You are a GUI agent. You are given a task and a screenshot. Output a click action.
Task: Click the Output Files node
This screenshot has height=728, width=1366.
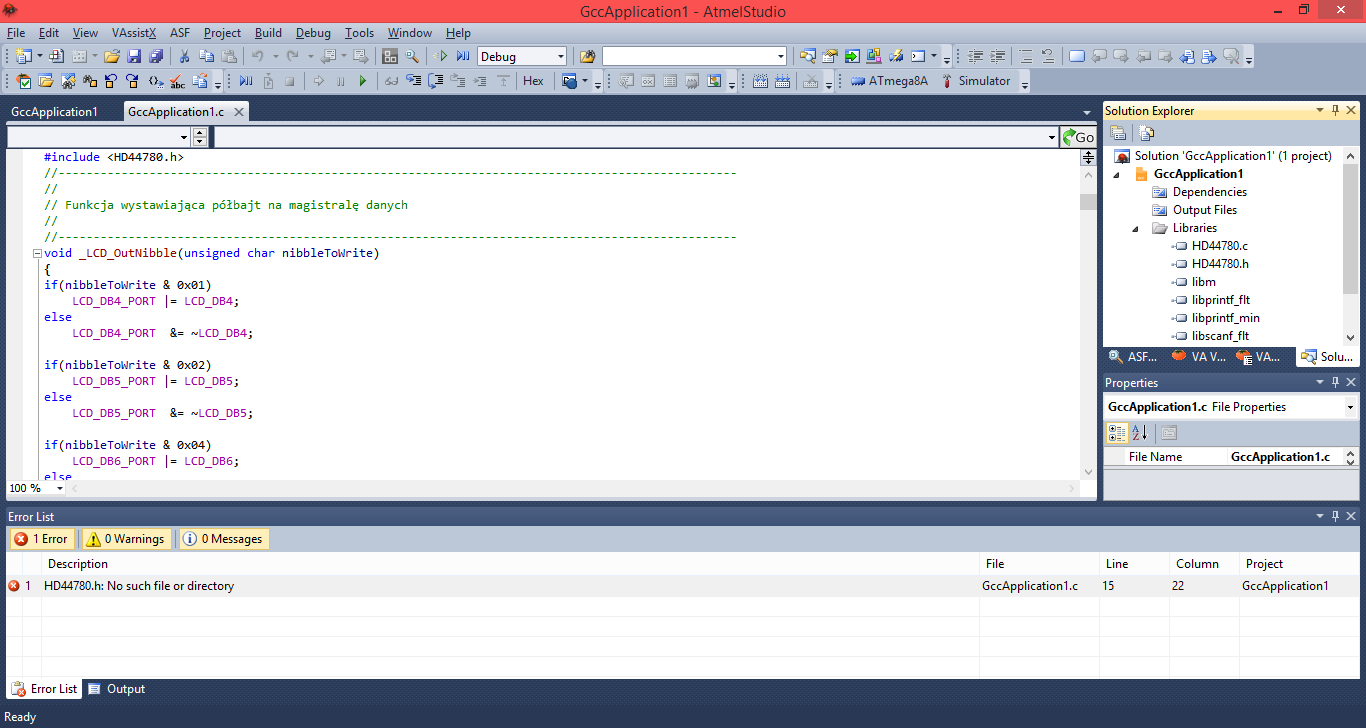(1205, 210)
